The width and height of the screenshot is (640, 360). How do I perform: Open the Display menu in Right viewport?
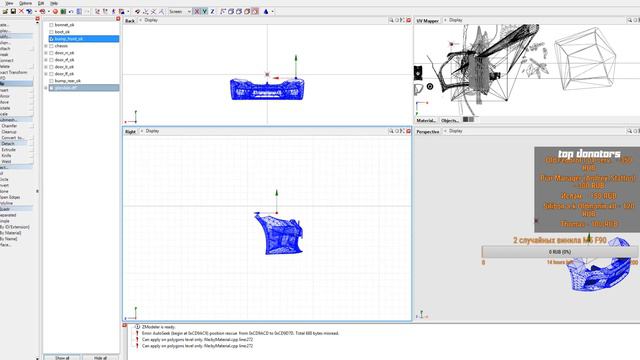pos(152,131)
